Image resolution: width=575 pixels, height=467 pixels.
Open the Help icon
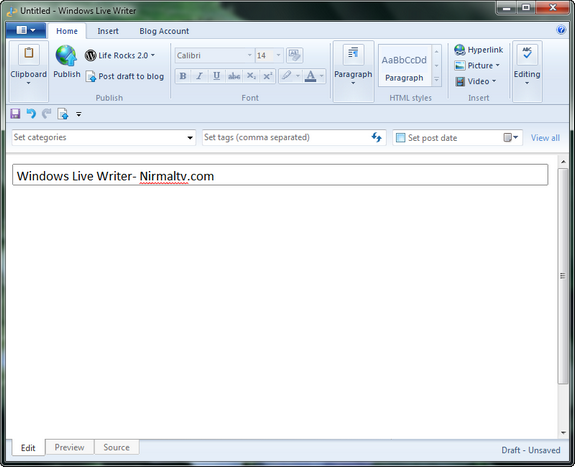(x=561, y=30)
